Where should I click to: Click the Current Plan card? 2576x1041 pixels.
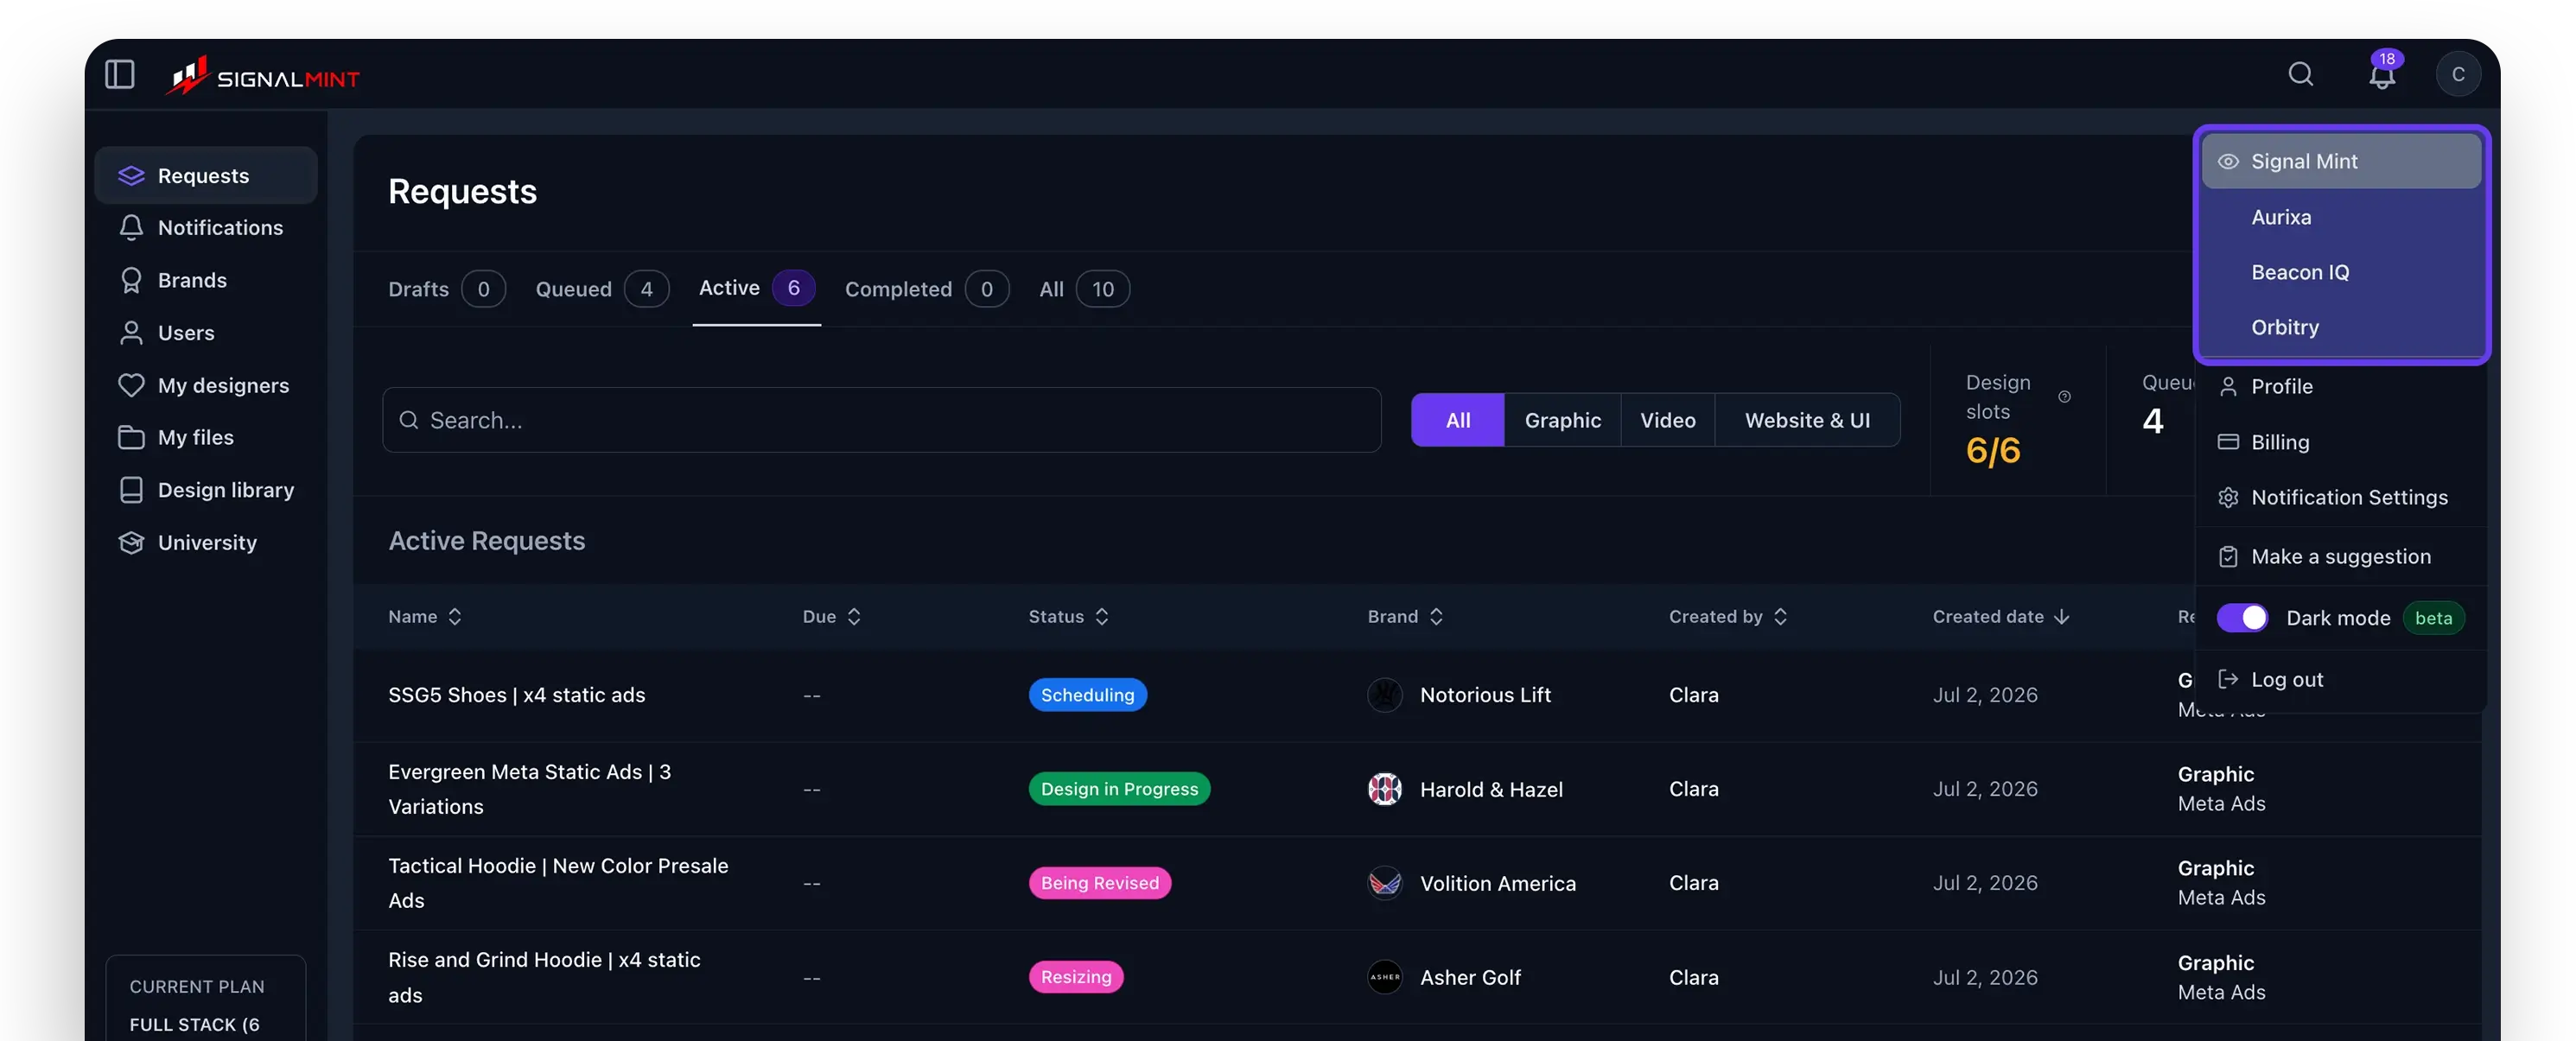pos(205,999)
